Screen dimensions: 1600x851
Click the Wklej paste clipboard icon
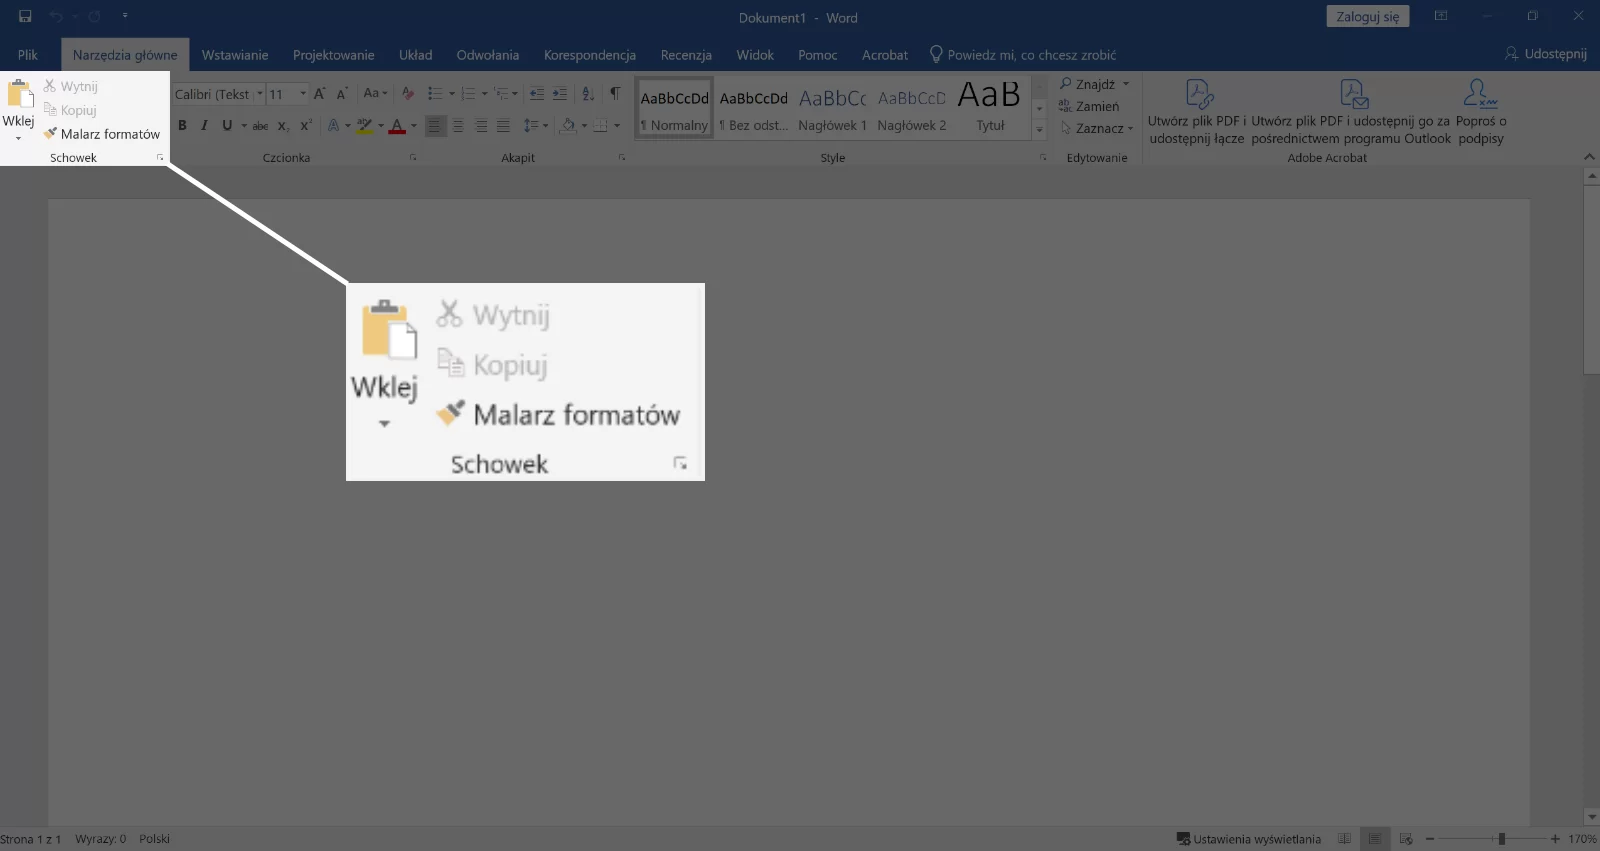point(20,93)
